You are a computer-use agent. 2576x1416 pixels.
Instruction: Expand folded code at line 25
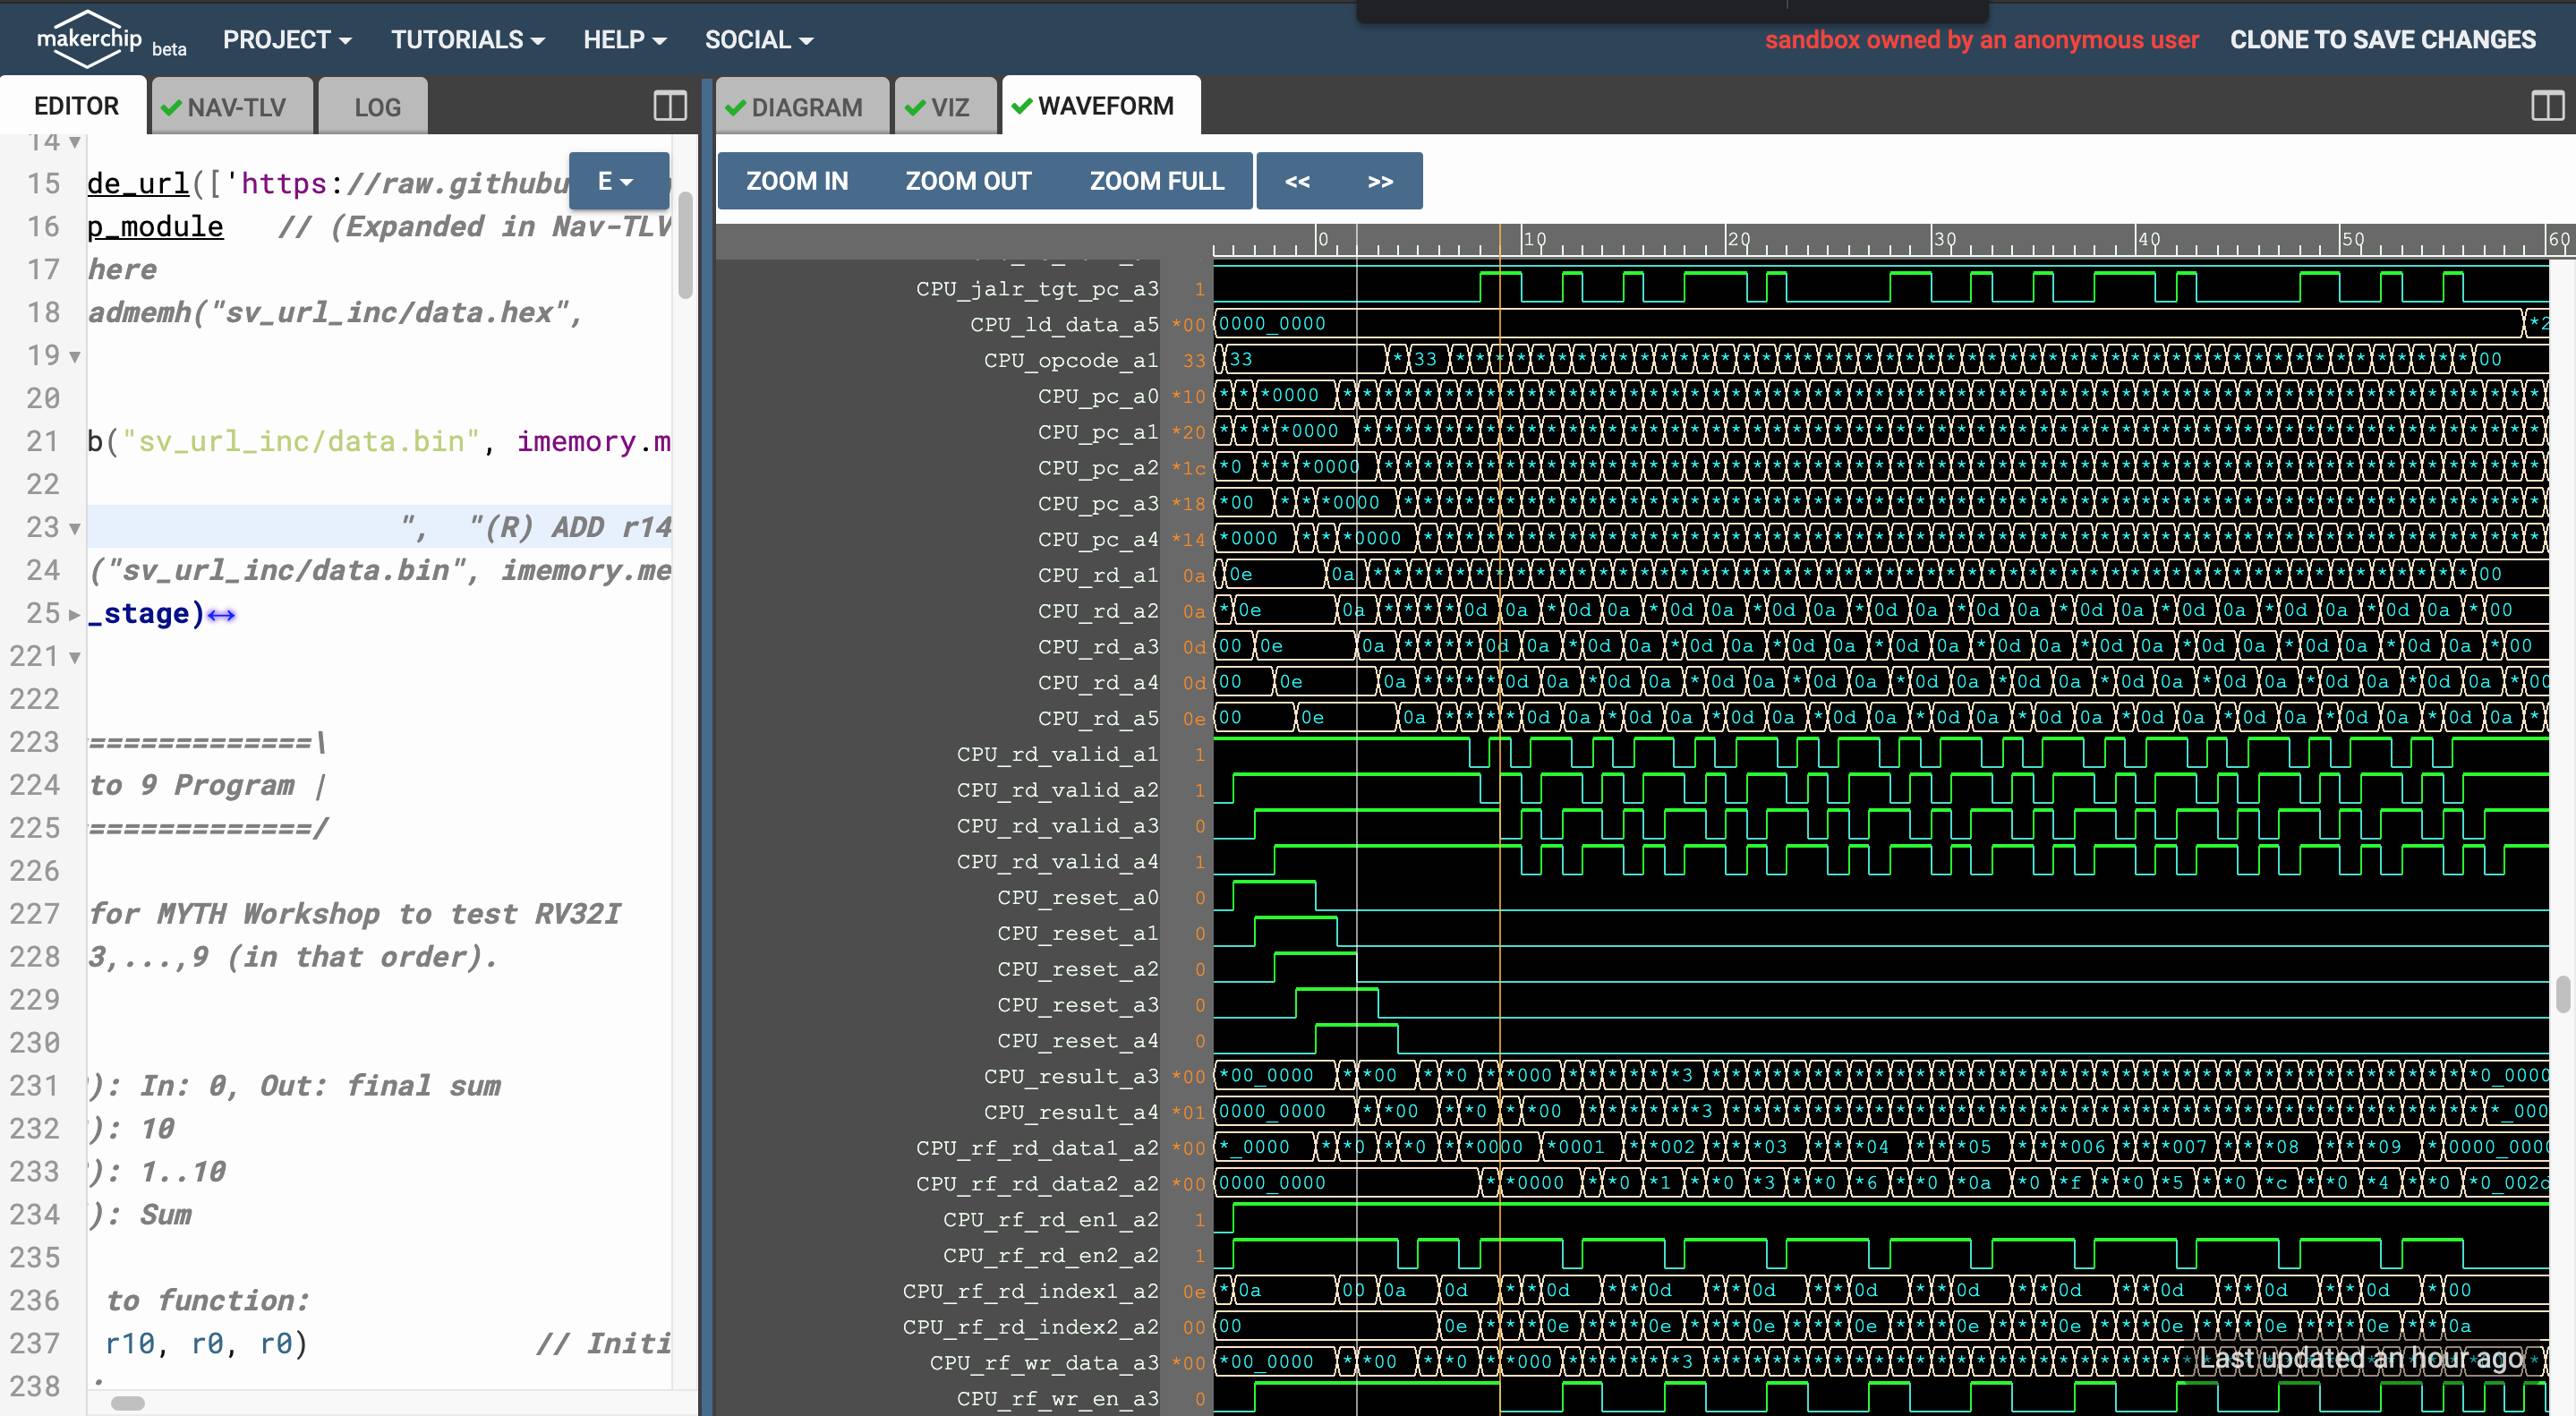75,614
